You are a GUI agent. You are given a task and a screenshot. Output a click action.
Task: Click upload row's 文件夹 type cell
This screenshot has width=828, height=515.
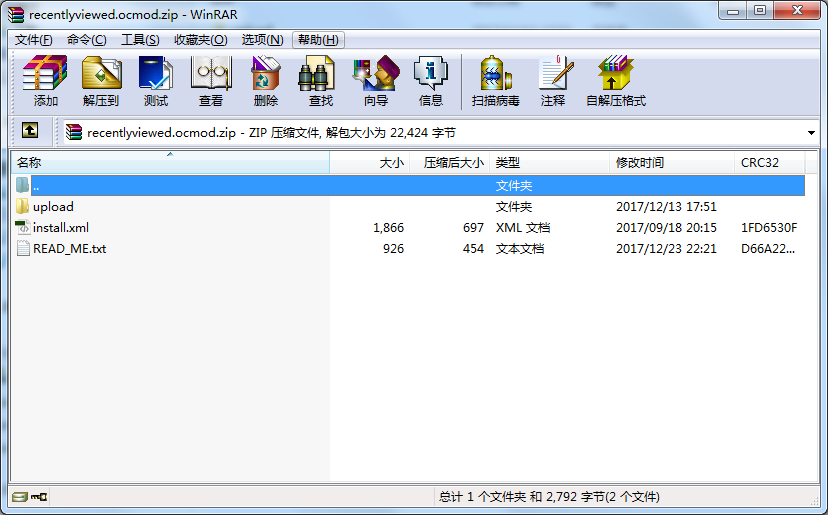point(514,207)
